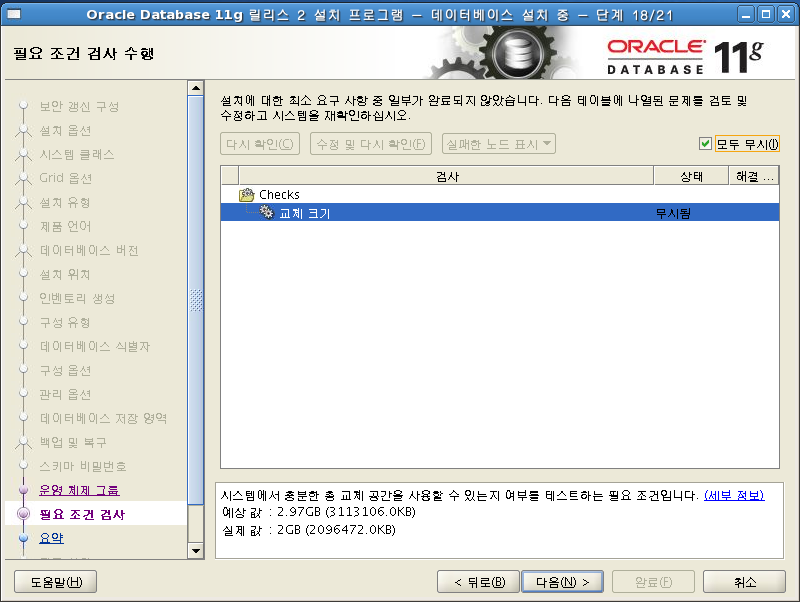The image size is (800, 602).
Task: Click the disabled 완료(F) button
Action: point(654,582)
